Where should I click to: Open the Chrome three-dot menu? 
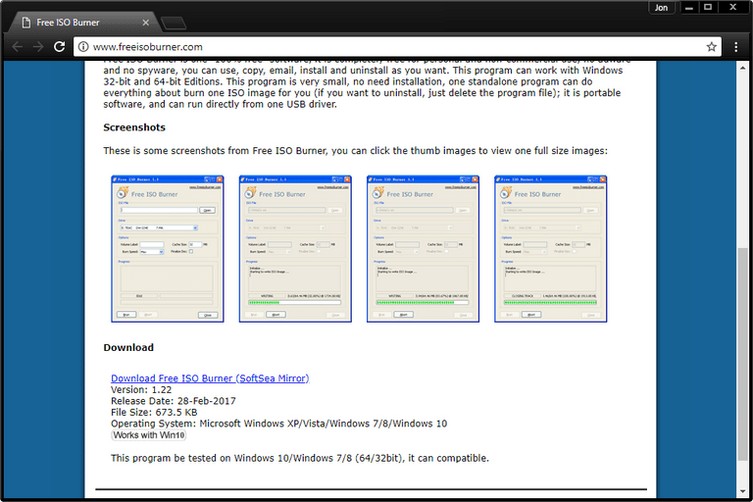pos(736,47)
